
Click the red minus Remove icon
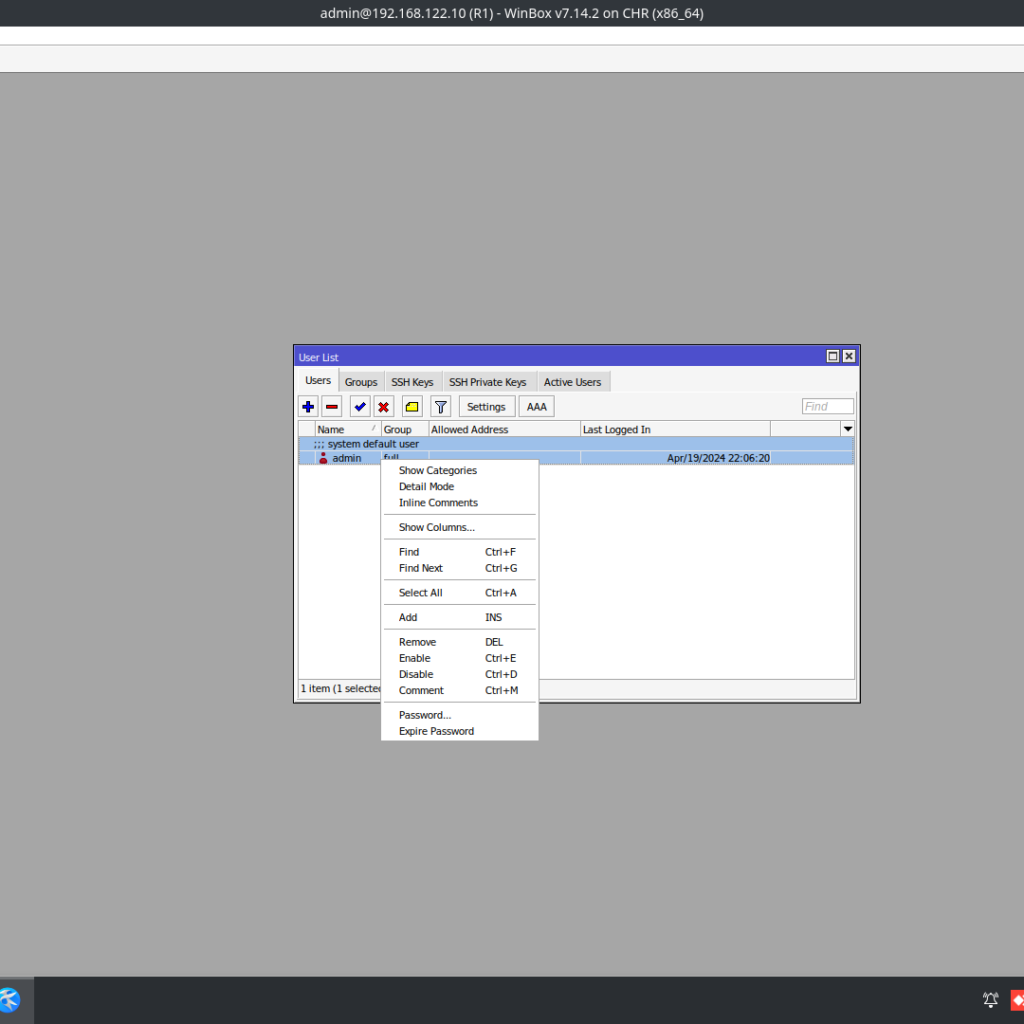click(x=332, y=407)
